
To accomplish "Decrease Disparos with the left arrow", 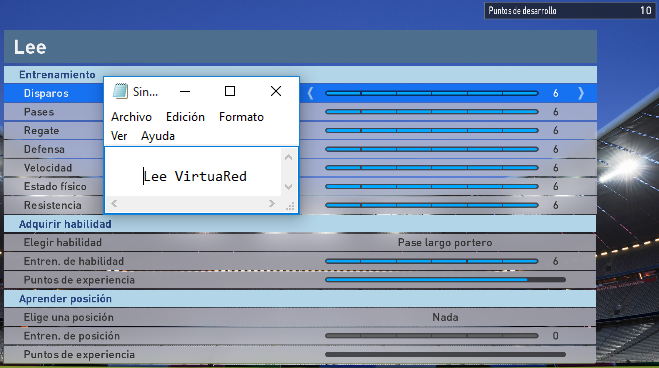I will tap(311, 93).
